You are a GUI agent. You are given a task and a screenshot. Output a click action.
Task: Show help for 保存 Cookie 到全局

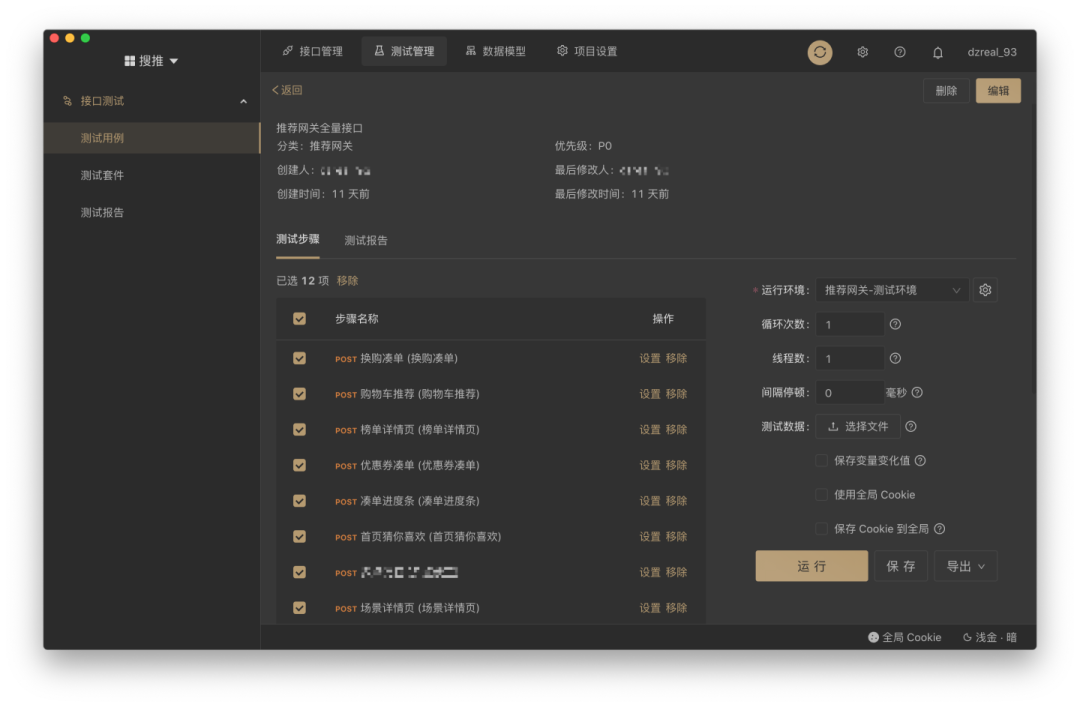[x=939, y=529]
